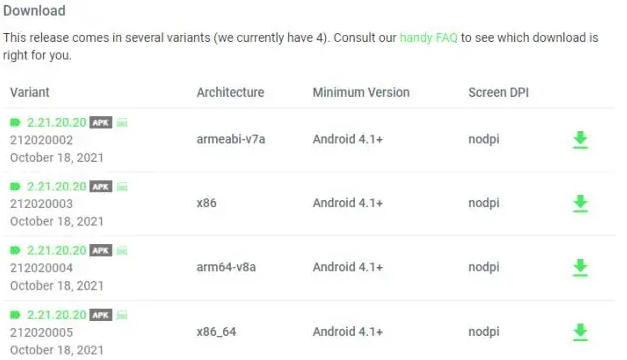
Task: Open 2.21.20.20 link for arm64-v8a variant
Action: click(x=56, y=250)
